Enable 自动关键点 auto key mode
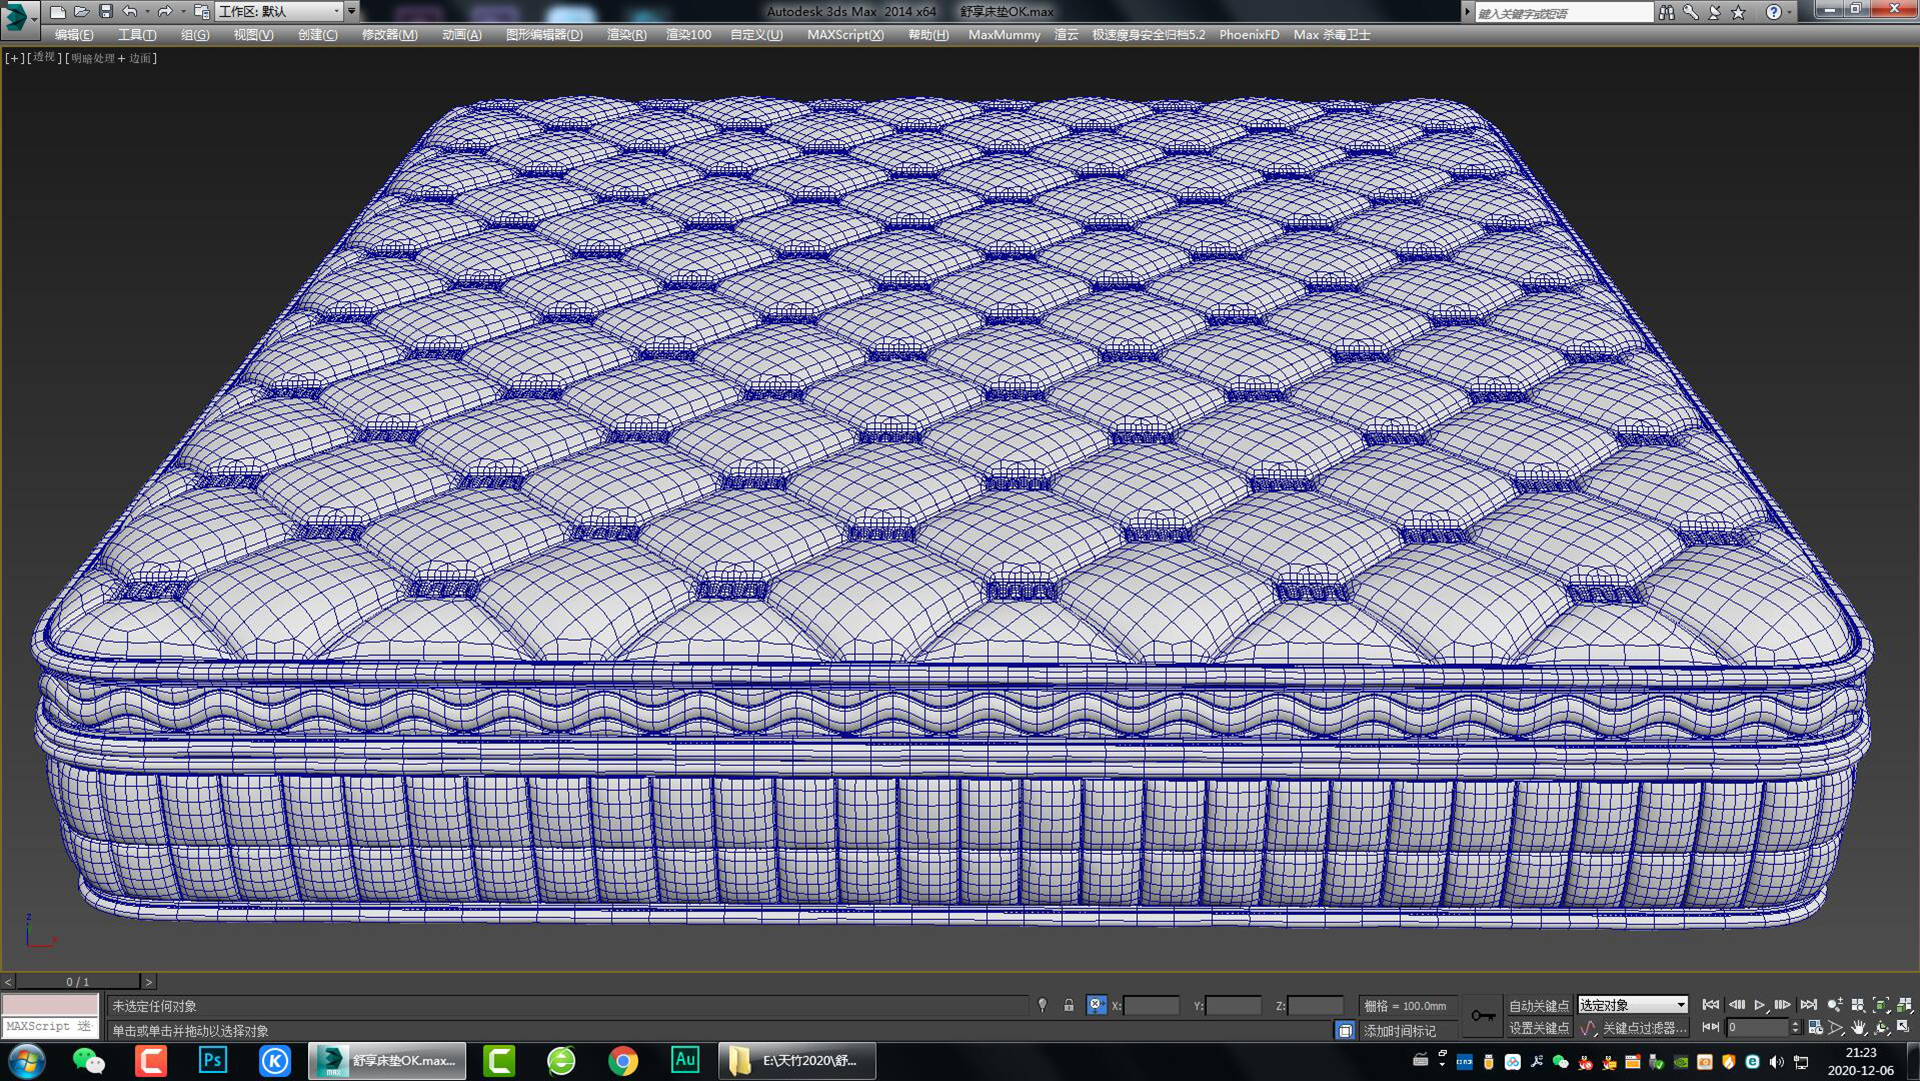This screenshot has width=1920, height=1081. pyautogui.click(x=1540, y=1006)
